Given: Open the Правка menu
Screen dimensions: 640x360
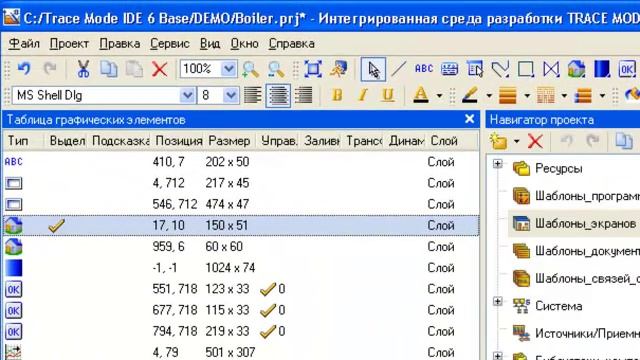Looking at the screenshot, I should coord(120,44).
